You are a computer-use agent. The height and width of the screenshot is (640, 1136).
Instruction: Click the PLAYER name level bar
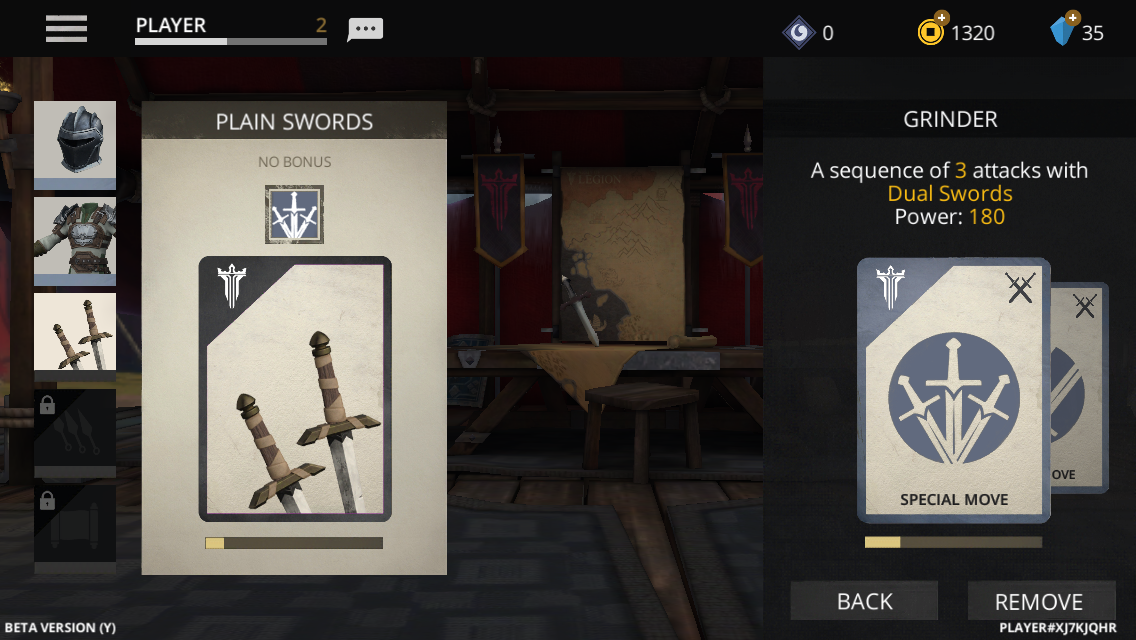point(231,30)
